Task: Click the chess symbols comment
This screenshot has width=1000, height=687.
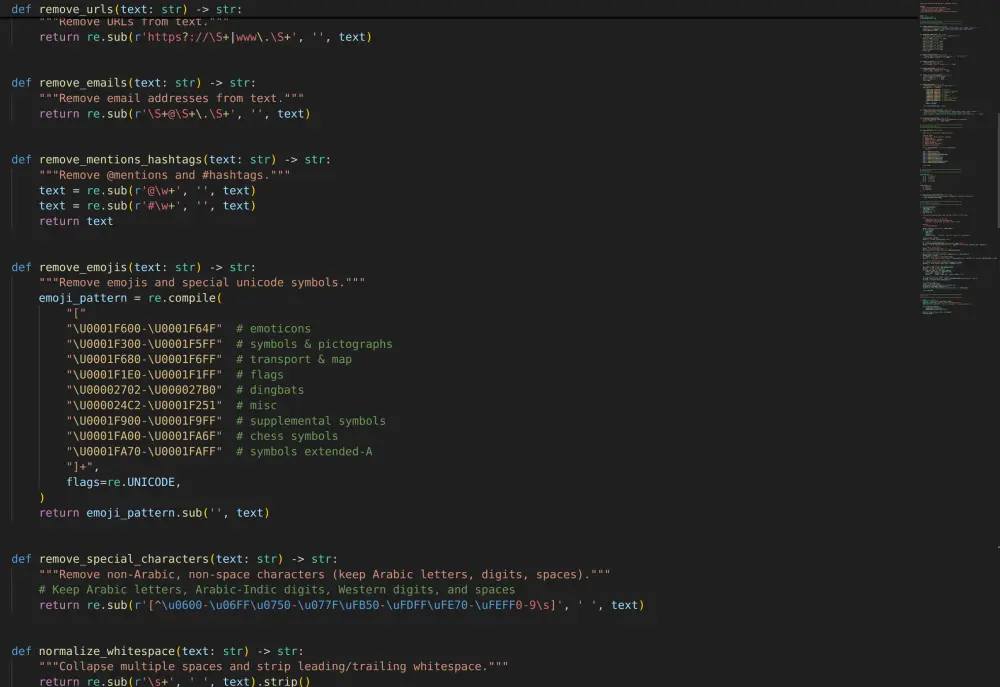Action: (x=293, y=436)
